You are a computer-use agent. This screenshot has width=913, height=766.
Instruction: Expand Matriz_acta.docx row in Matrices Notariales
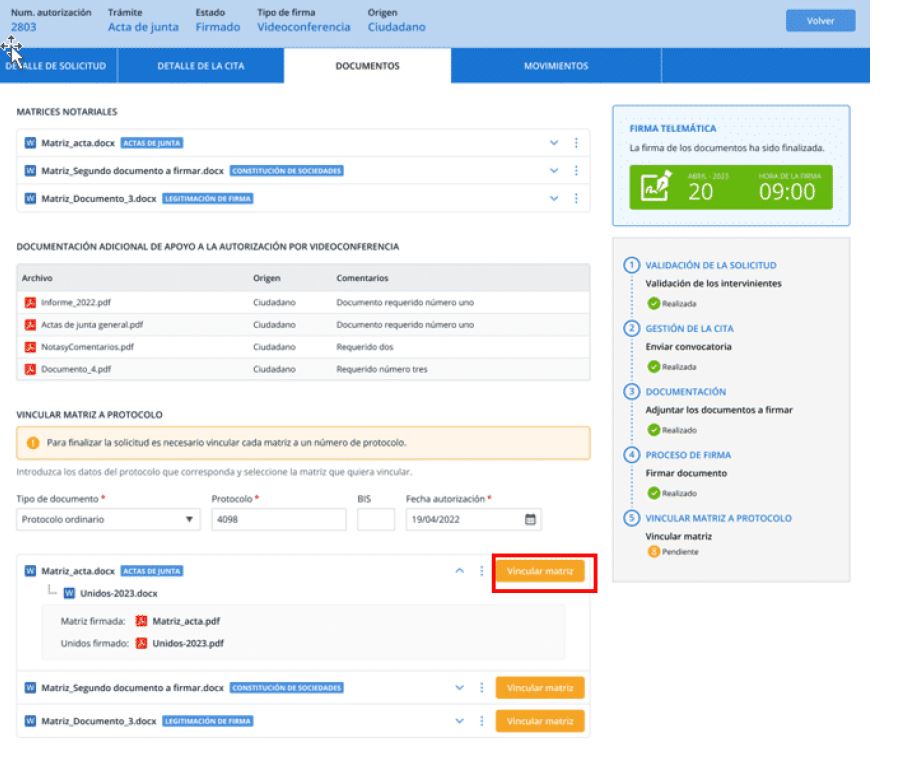pyautogui.click(x=554, y=143)
